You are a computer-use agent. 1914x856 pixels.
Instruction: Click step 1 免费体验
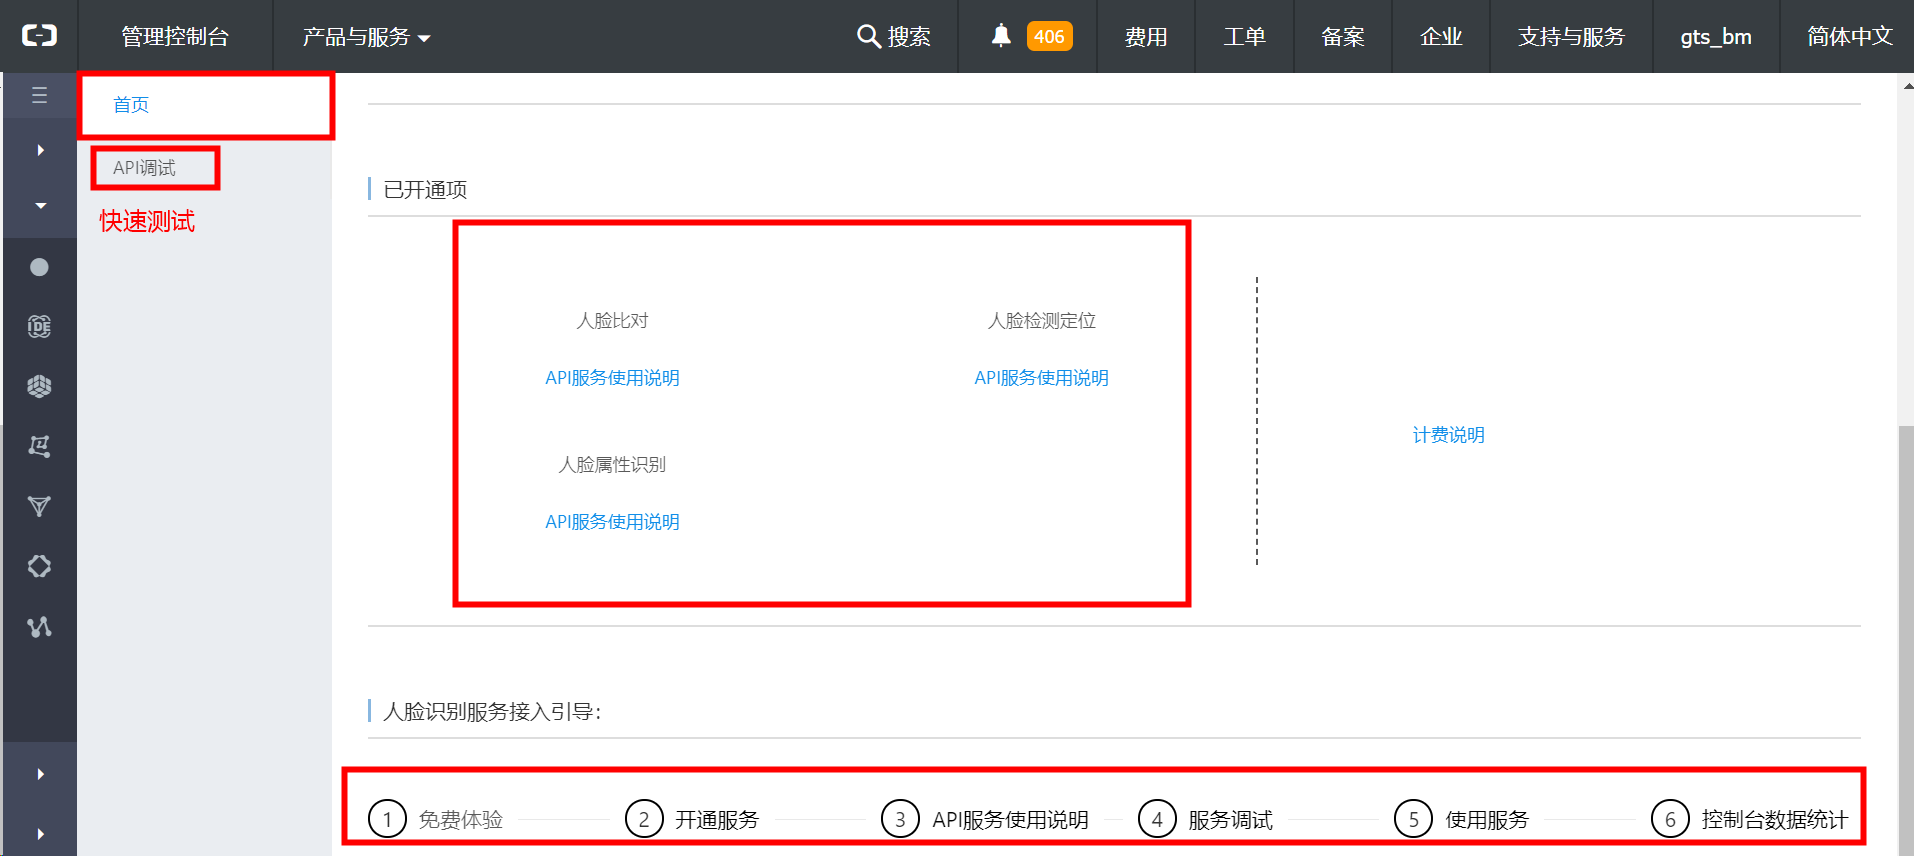point(436,819)
